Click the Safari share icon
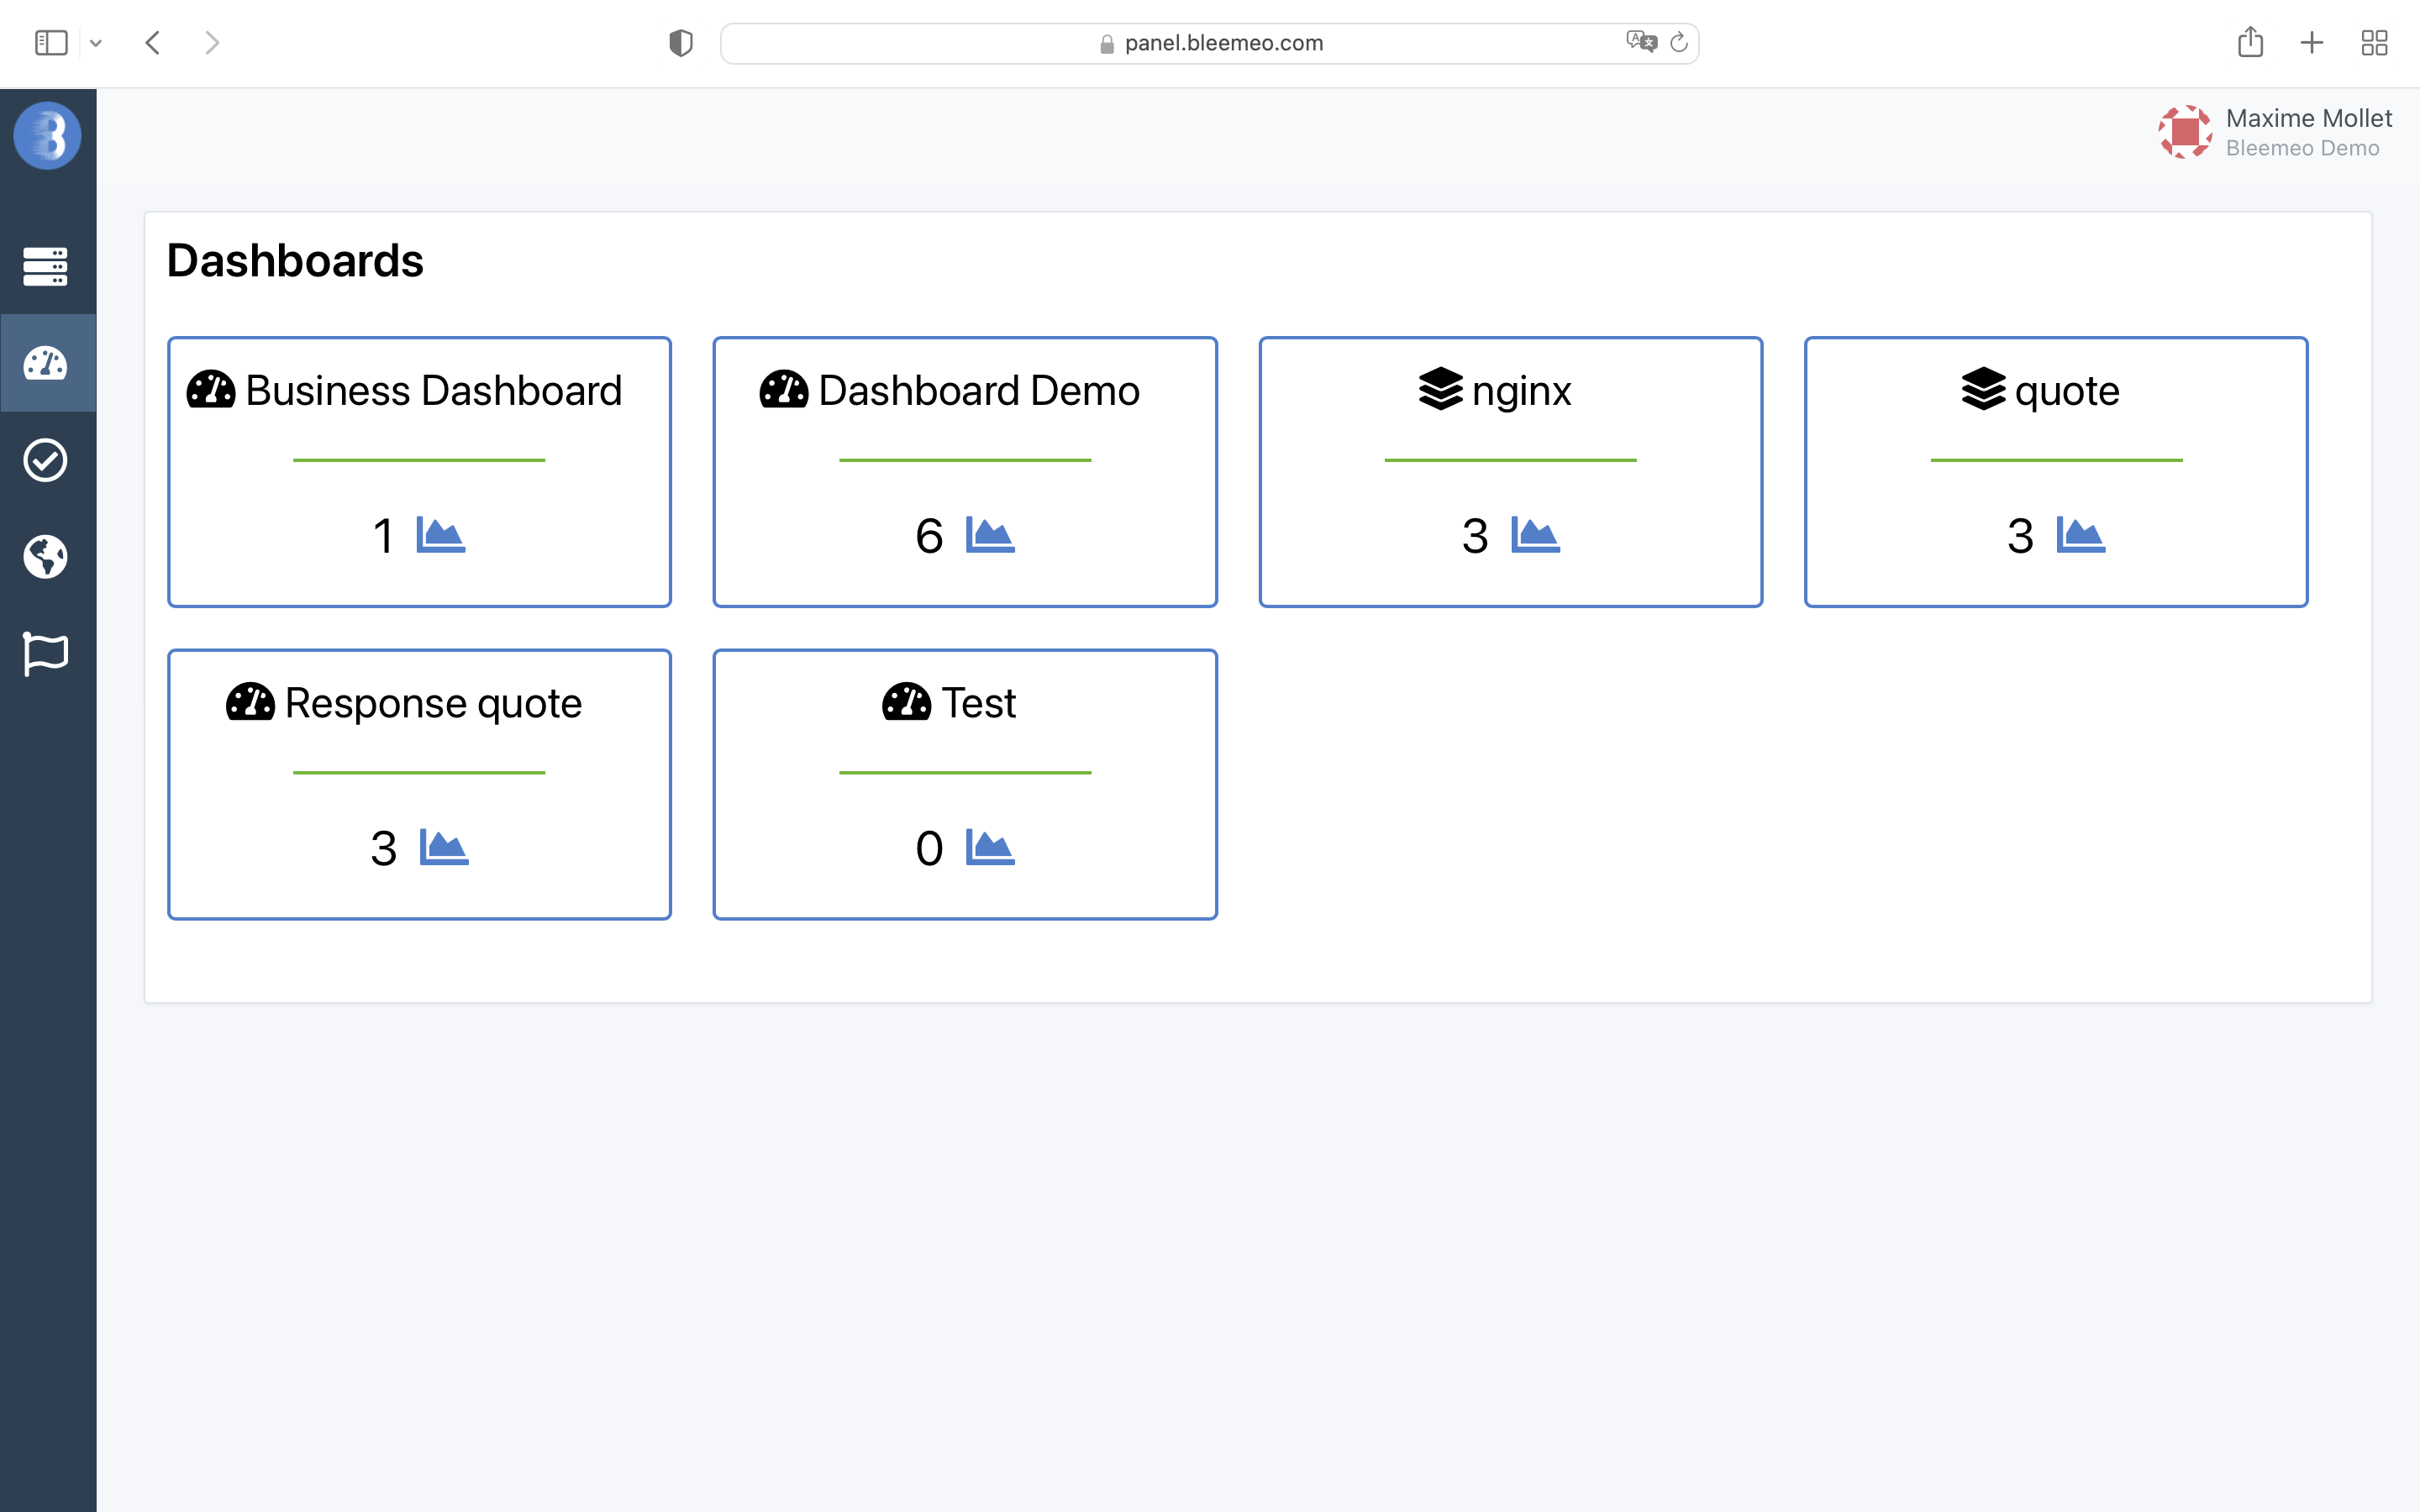The width and height of the screenshot is (2420, 1512). (x=2250, y=43)
